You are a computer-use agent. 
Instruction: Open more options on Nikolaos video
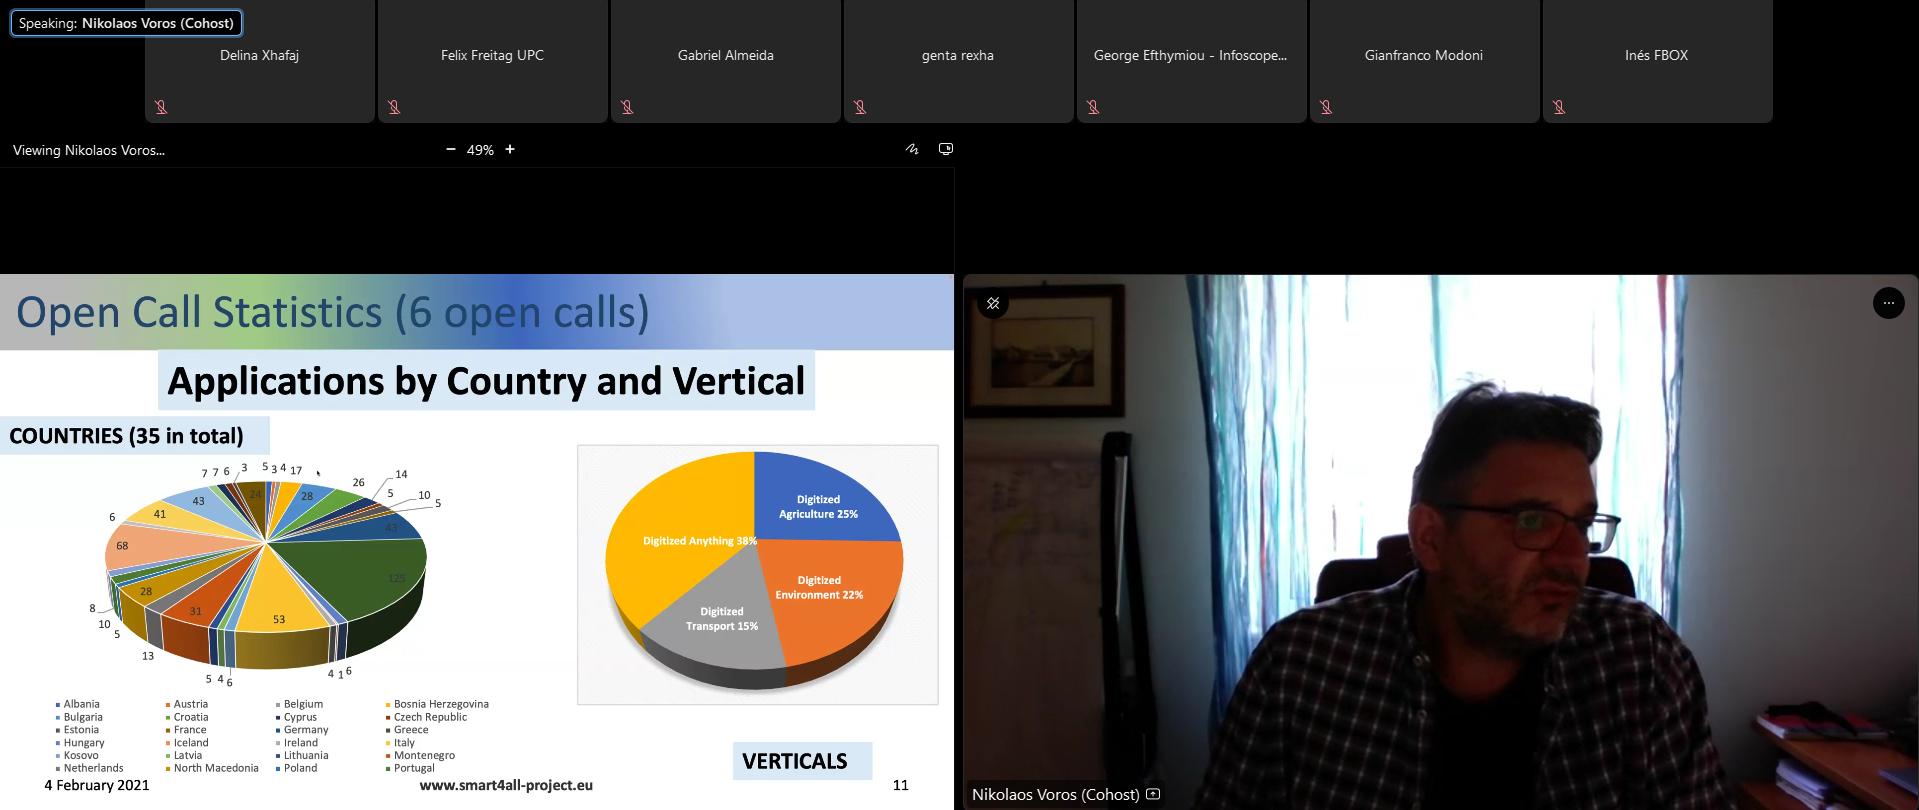[x=1888, y=303]
